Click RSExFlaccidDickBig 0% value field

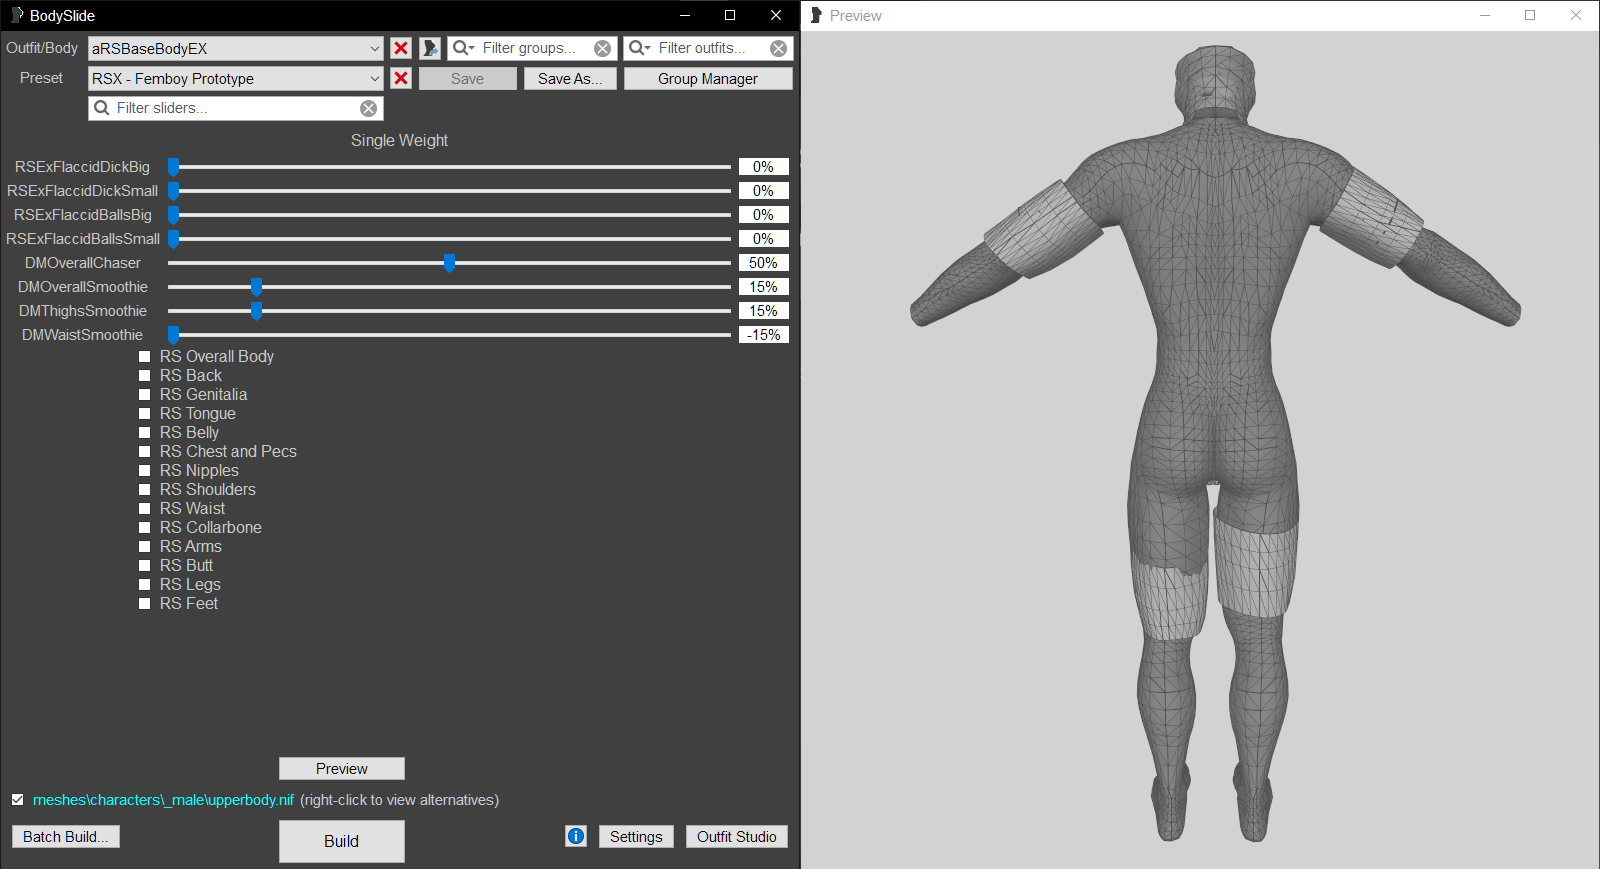(763, 166)
